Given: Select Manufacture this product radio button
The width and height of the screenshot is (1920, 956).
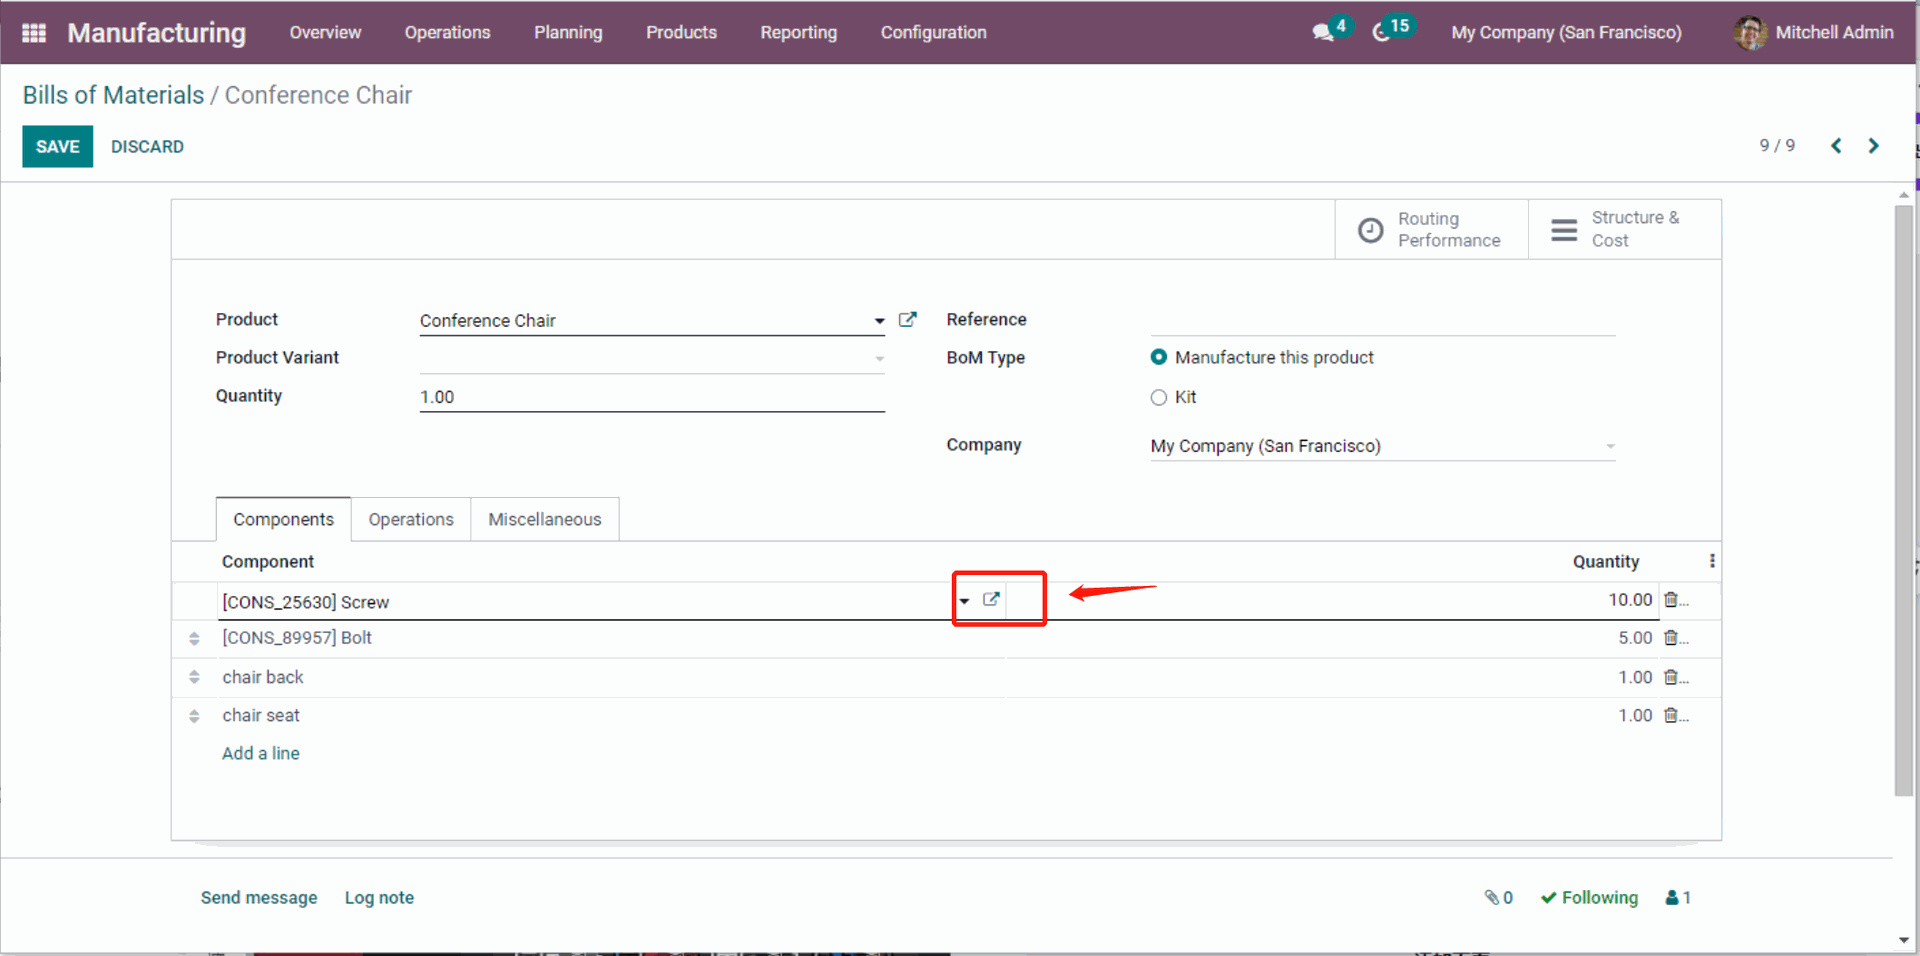Looking at the screenshot, I should pos(1159,357).
